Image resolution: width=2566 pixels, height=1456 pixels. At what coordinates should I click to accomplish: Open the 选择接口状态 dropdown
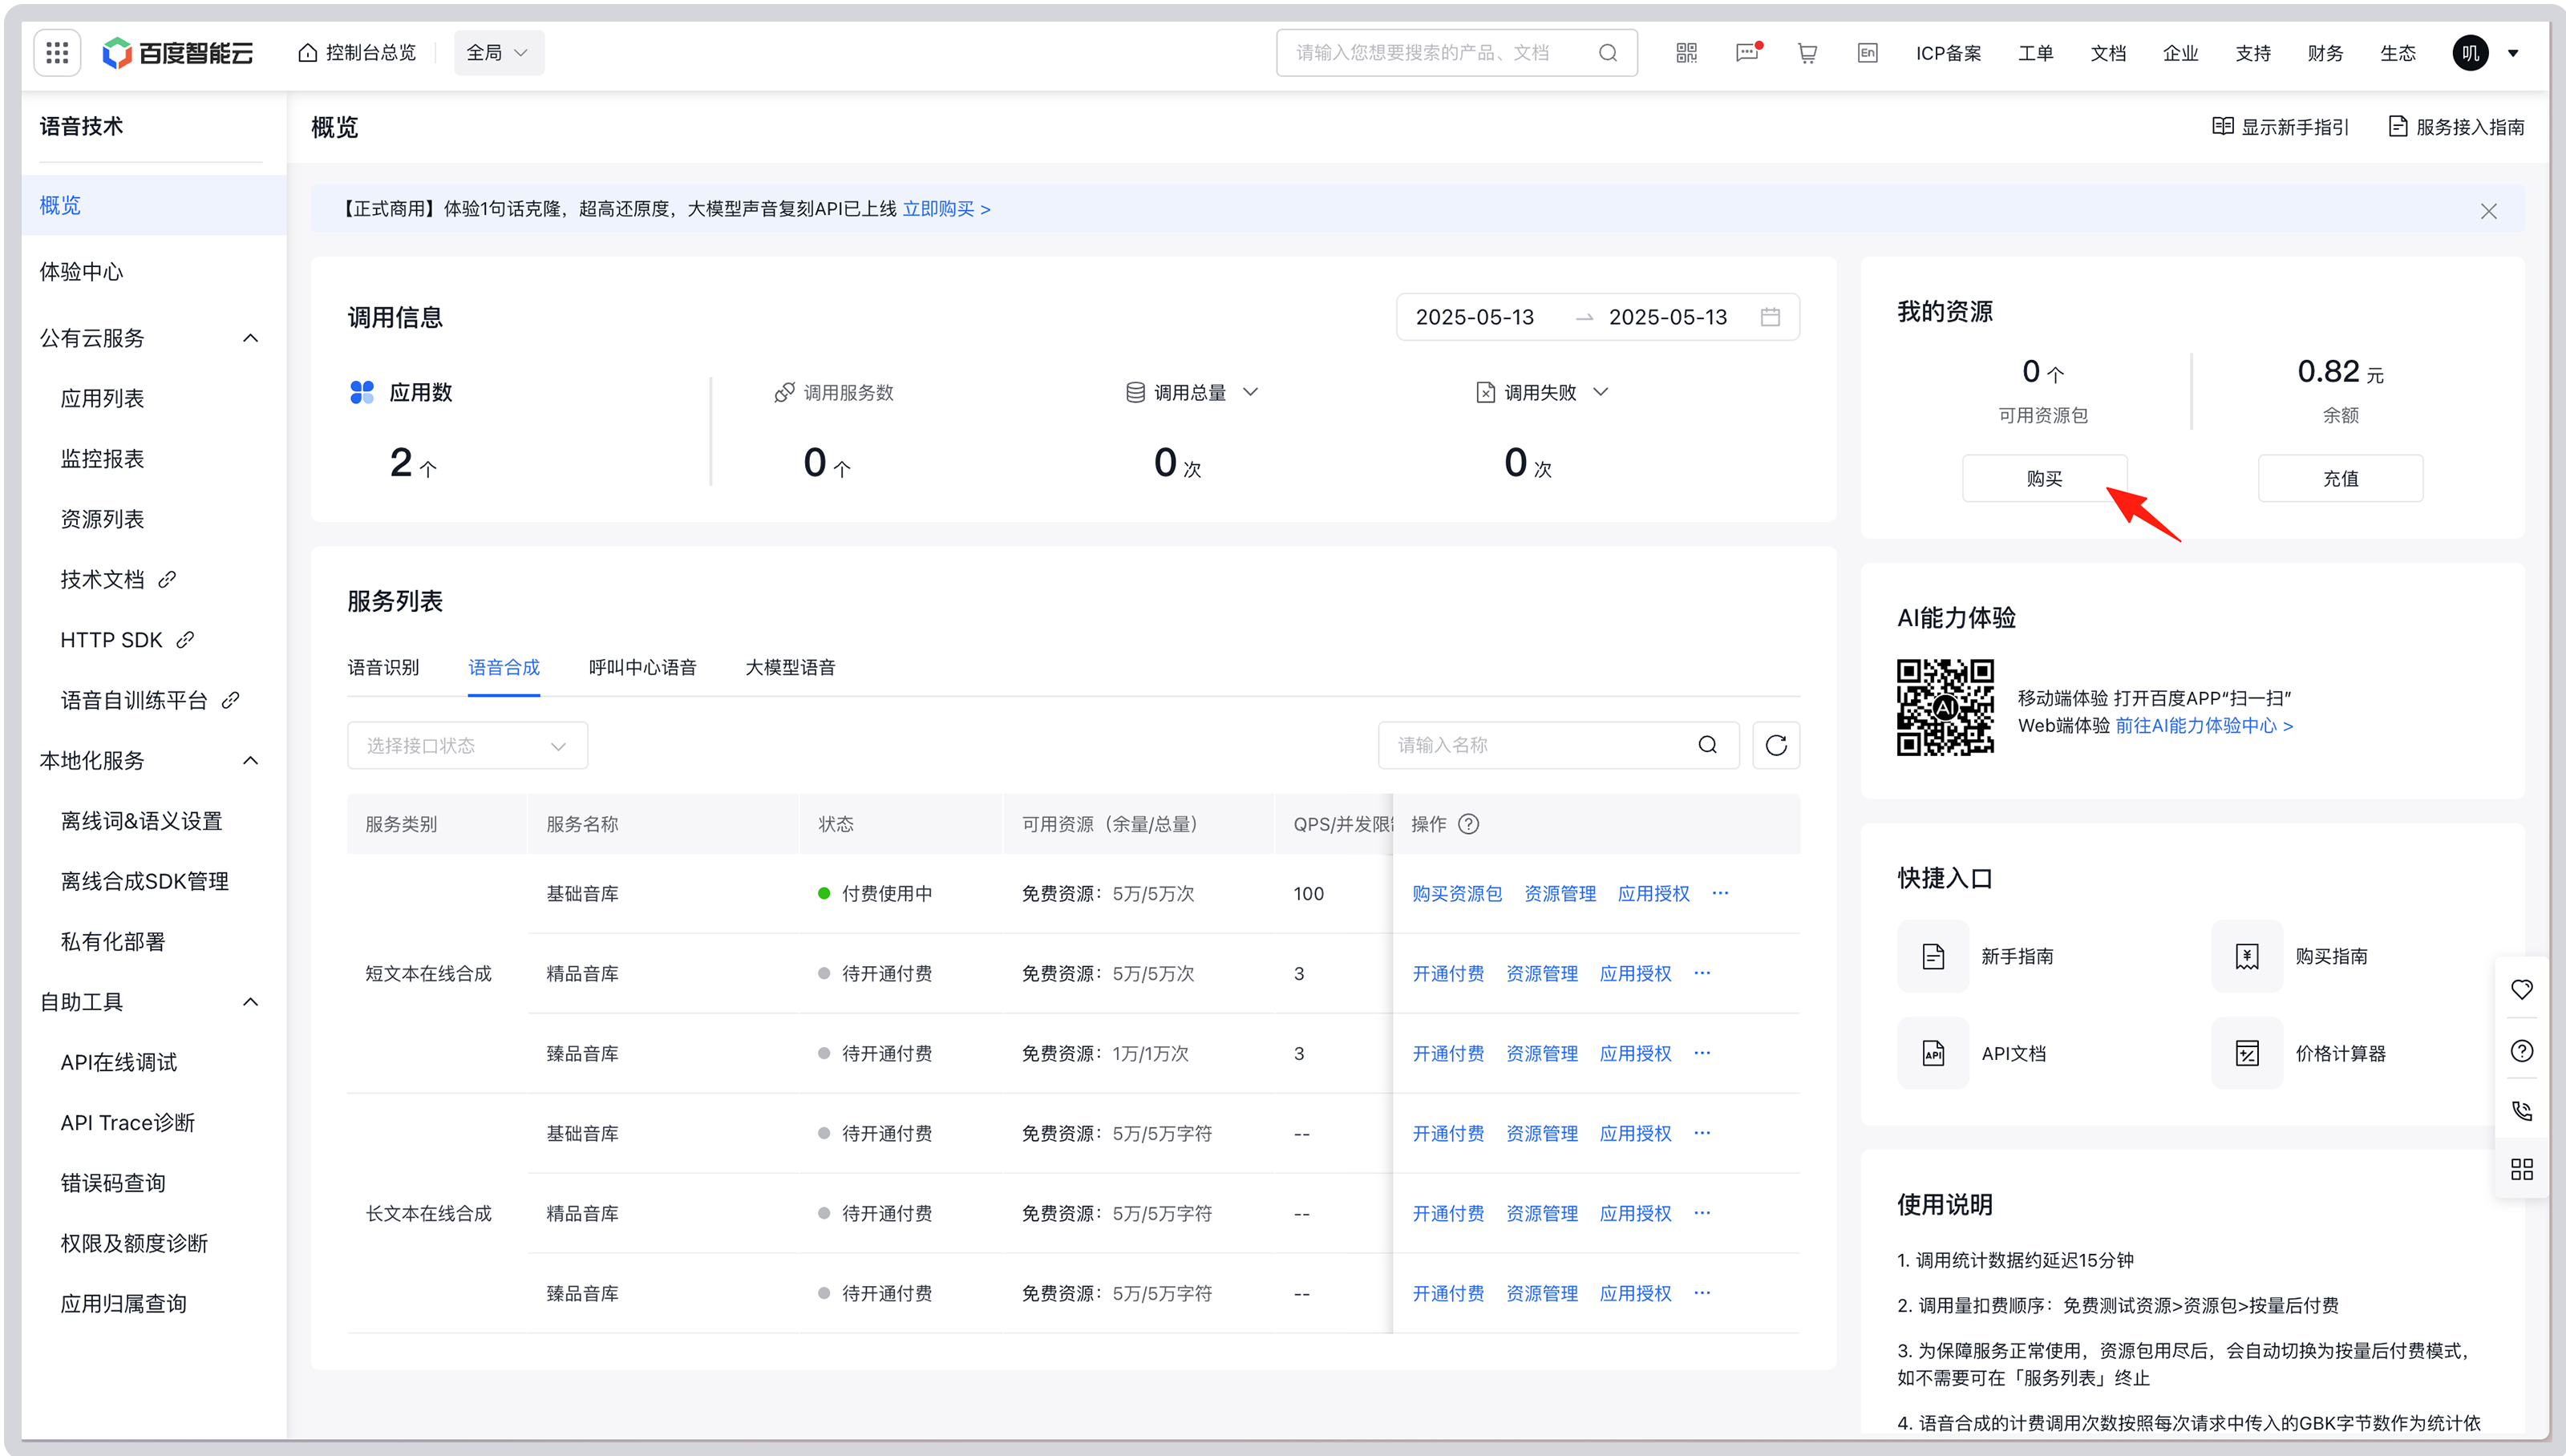click(467, 746)
